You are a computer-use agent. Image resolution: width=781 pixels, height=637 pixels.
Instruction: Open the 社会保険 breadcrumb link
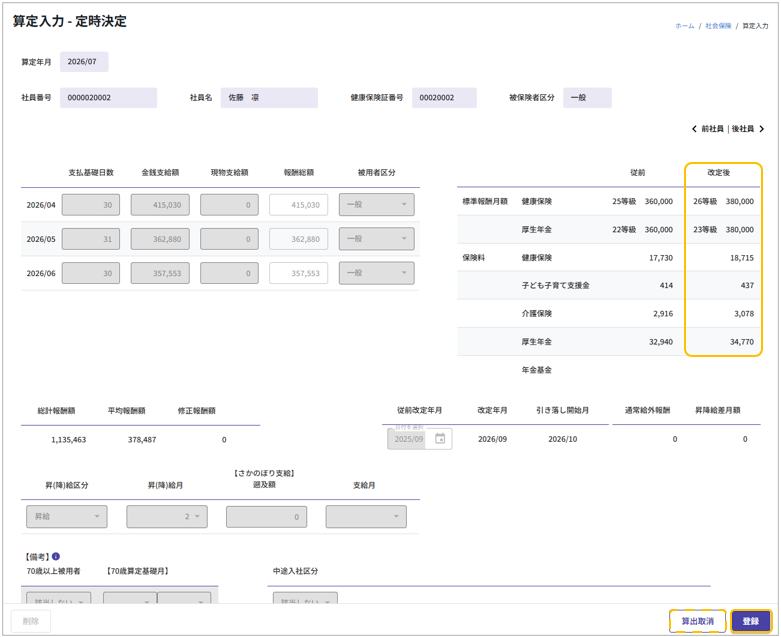click(718, 26)
